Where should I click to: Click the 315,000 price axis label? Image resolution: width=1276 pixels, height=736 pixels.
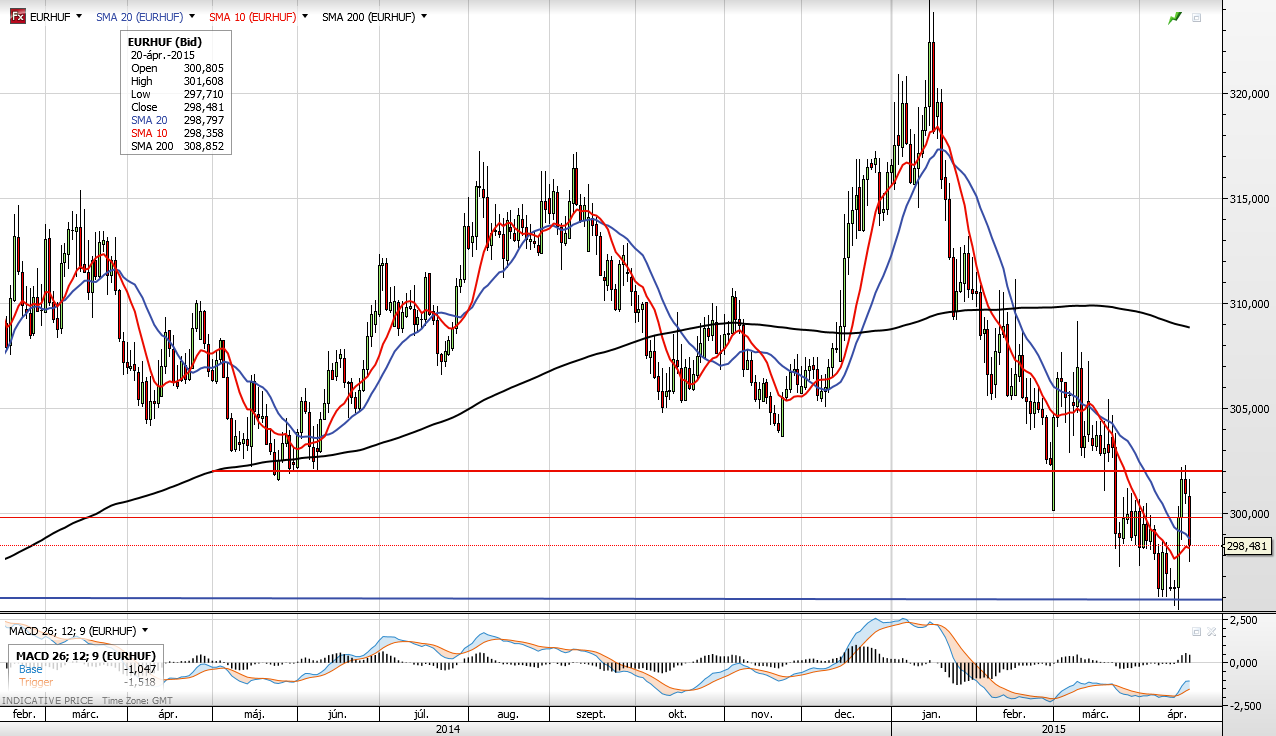(1249, 199)
